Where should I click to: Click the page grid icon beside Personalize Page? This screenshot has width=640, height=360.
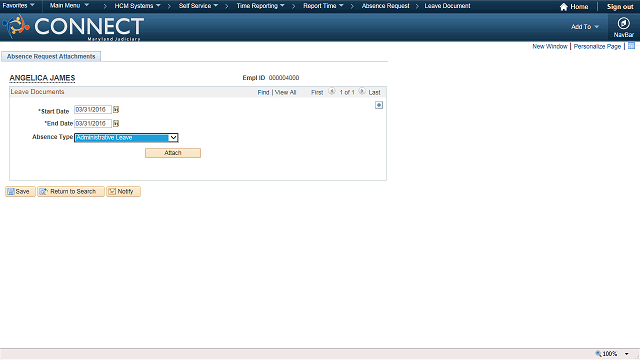[631, 46]
